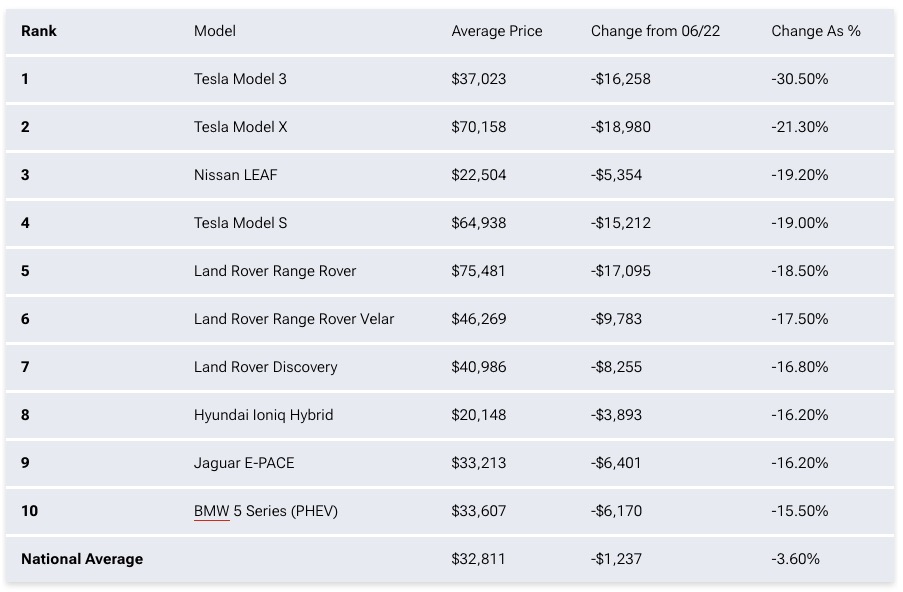The width and height of the screenshot is (903, 592).
Task: Click the underlined BMW text
Action: pyautogui.click(x=211, y=511)
